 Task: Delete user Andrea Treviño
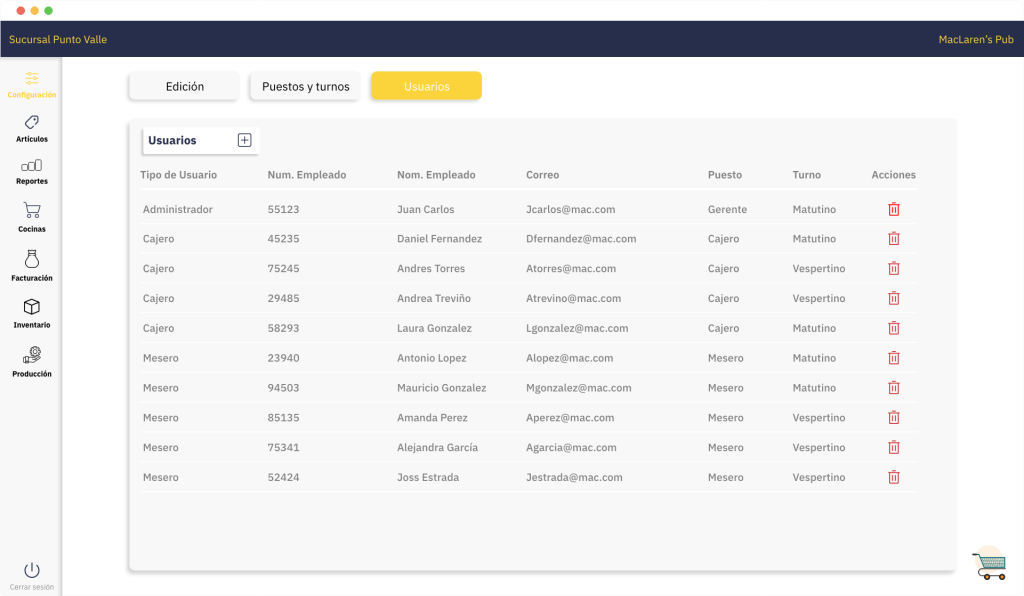(x=894, y=298)
